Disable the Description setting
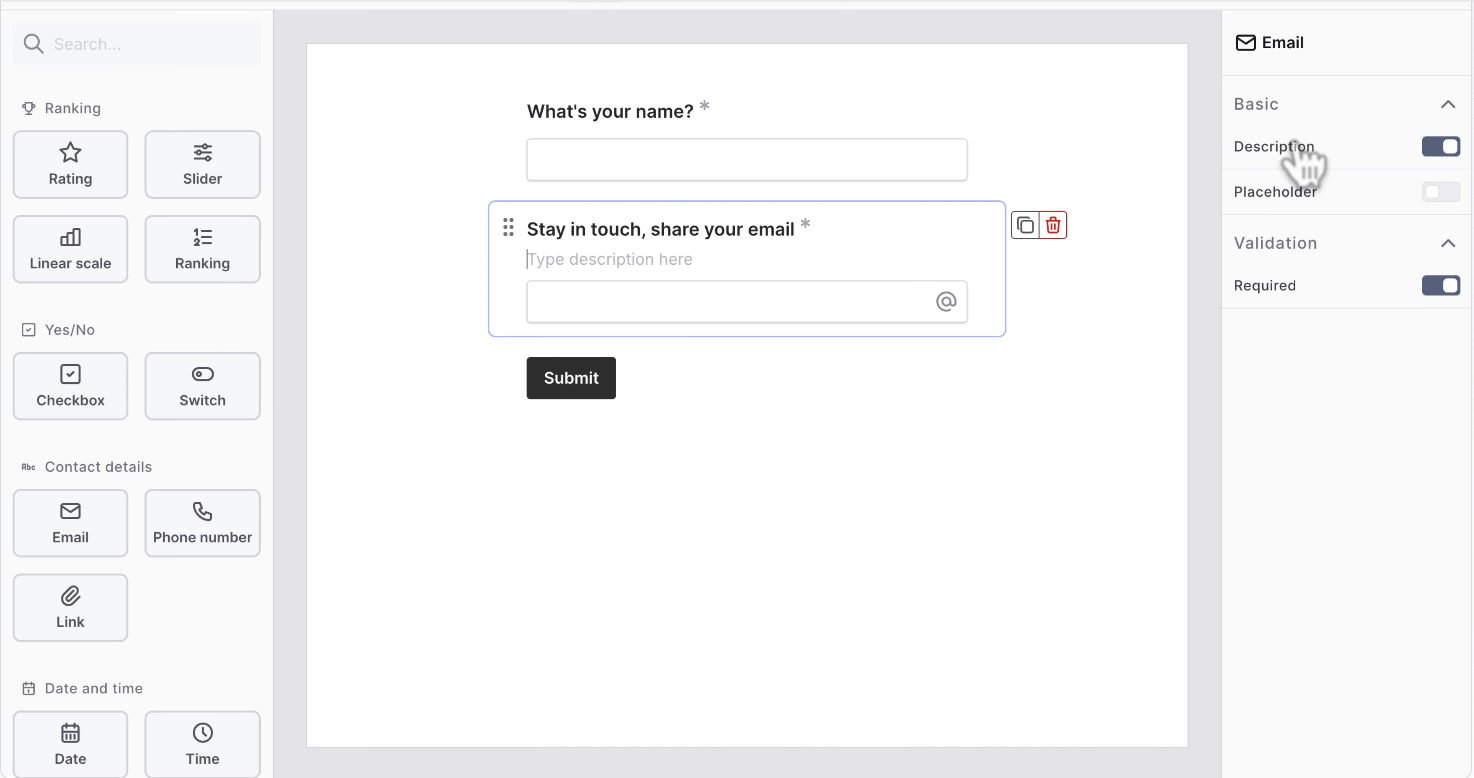Image resolution: width=1474 pixels, height=778 pixels. coord(1440,146)
